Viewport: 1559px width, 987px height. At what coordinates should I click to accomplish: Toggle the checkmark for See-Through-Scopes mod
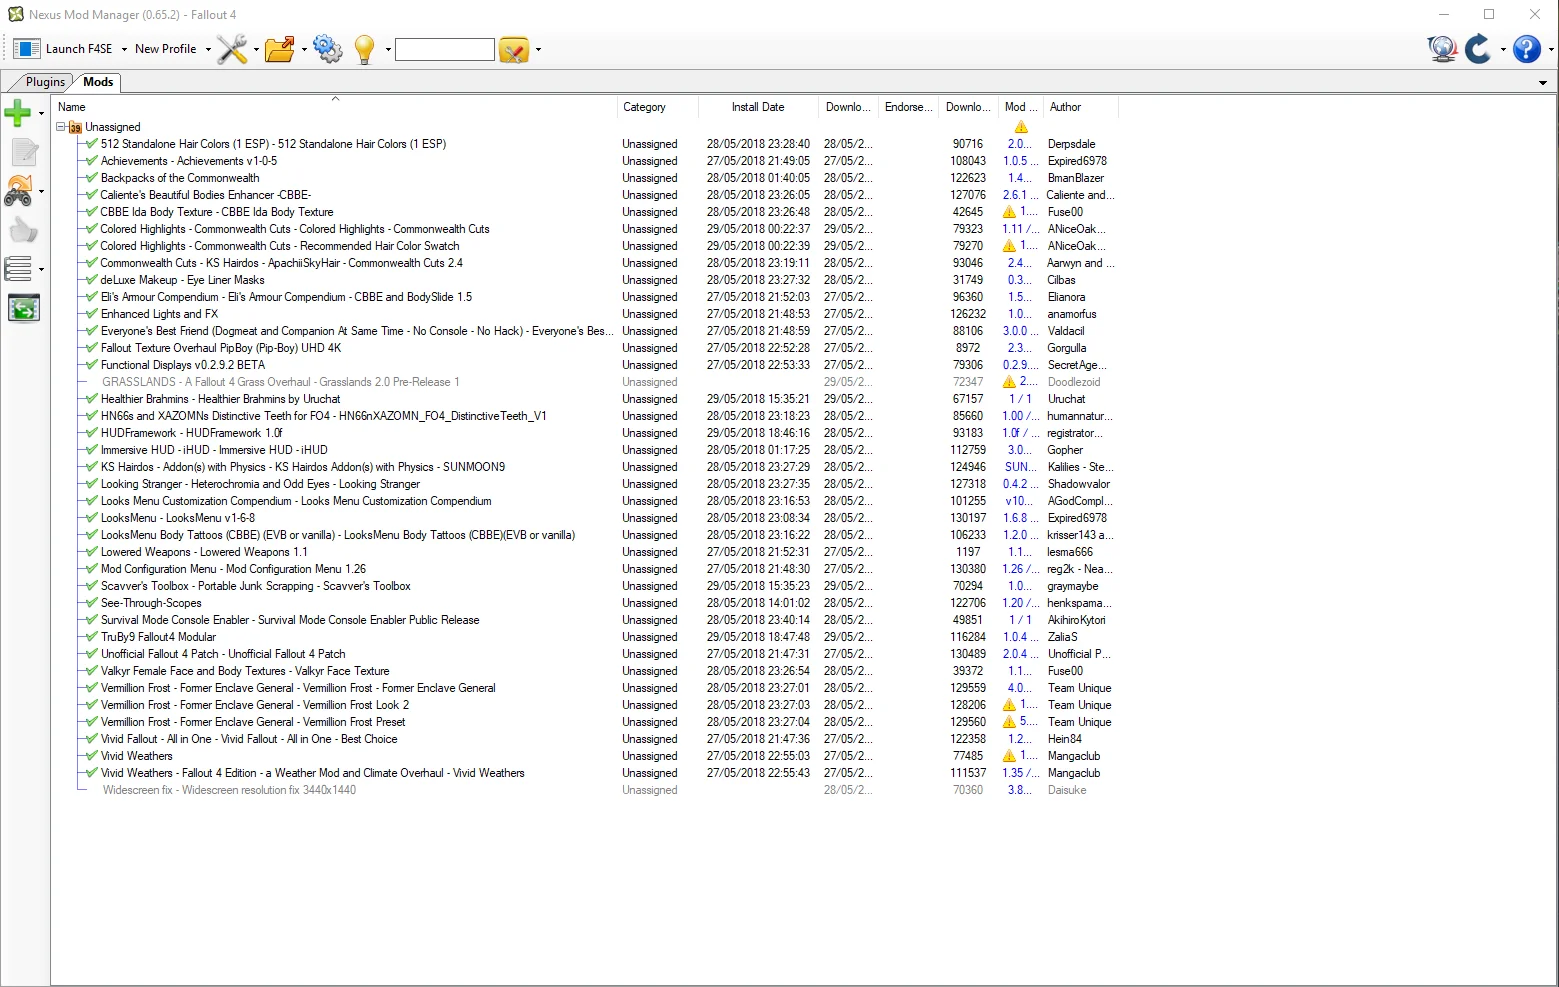coord(92,603)
